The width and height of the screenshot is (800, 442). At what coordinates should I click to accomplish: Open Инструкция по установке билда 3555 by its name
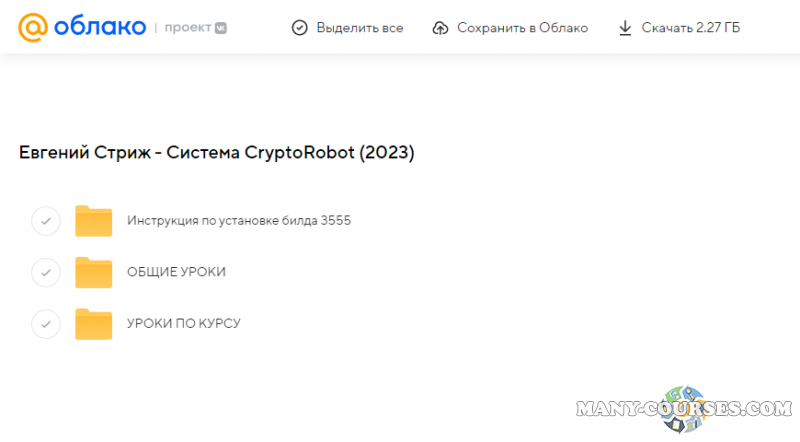239,221
